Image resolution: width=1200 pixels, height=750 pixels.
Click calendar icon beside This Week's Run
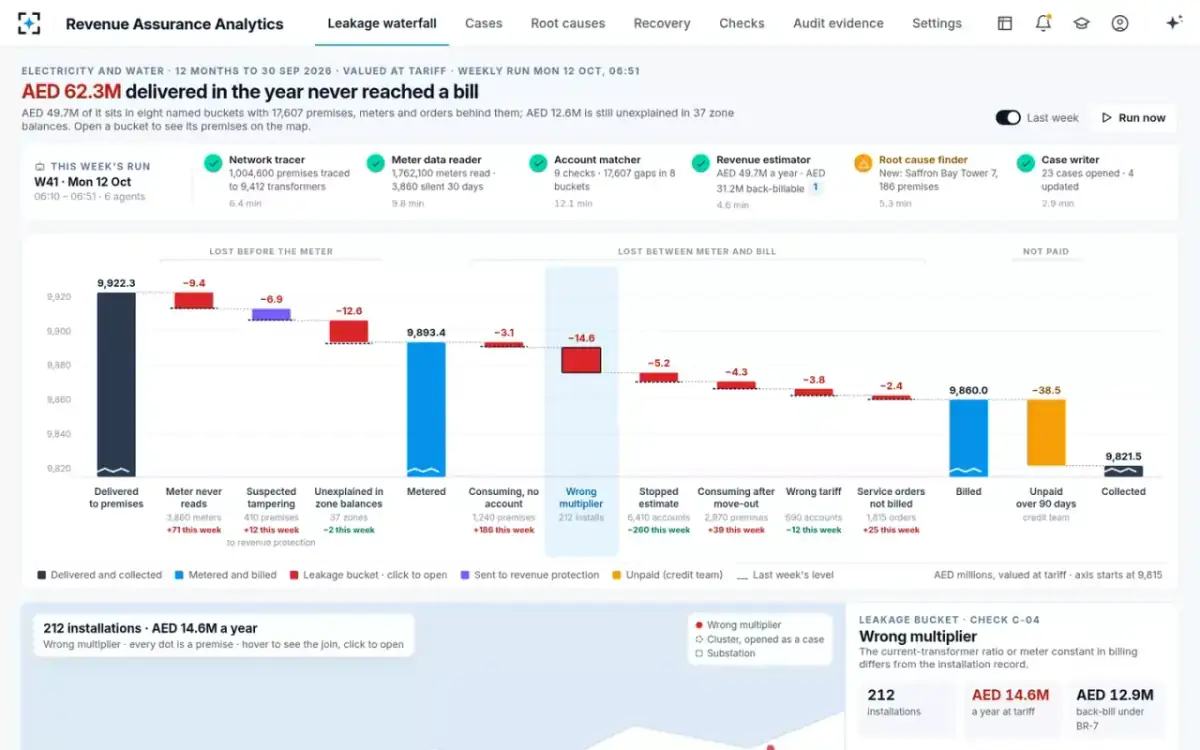(40, 167)
